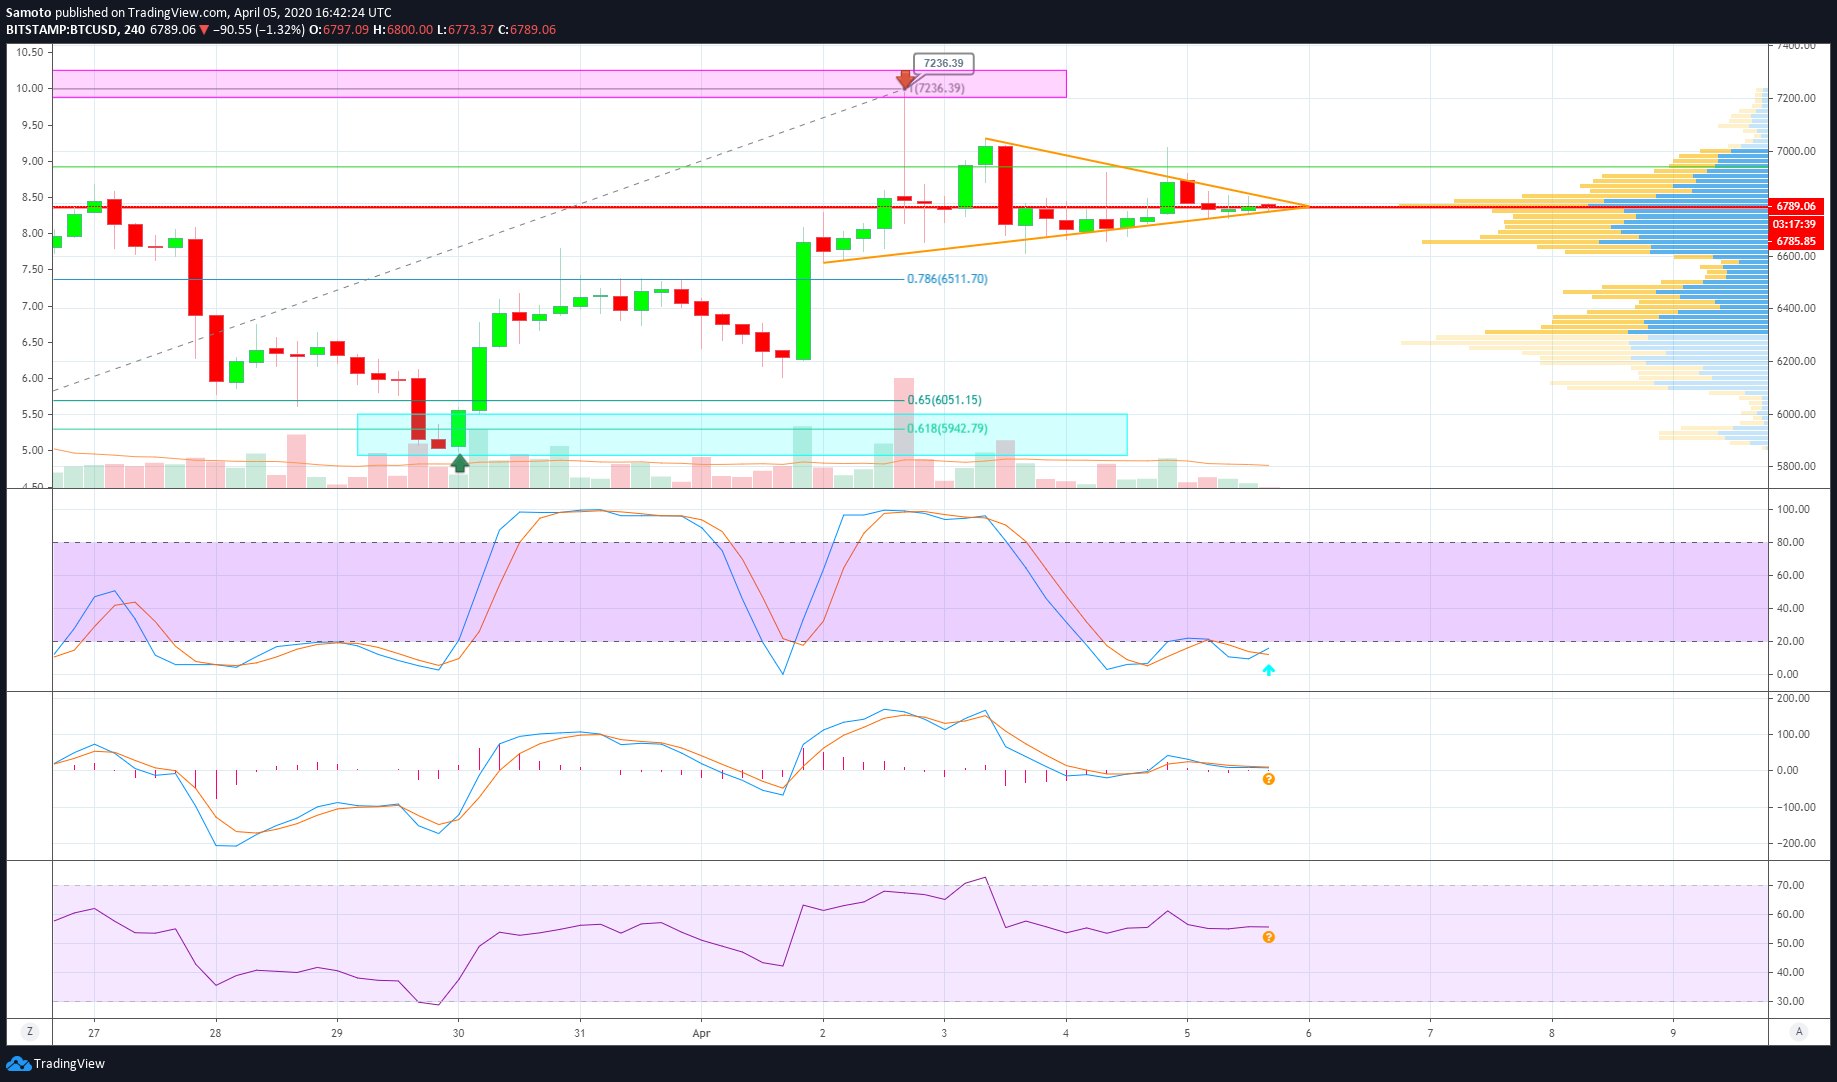The image size is (1837, 1082).
Task: Click the TradingView logo at bottom left
Action: (55, 1063)
